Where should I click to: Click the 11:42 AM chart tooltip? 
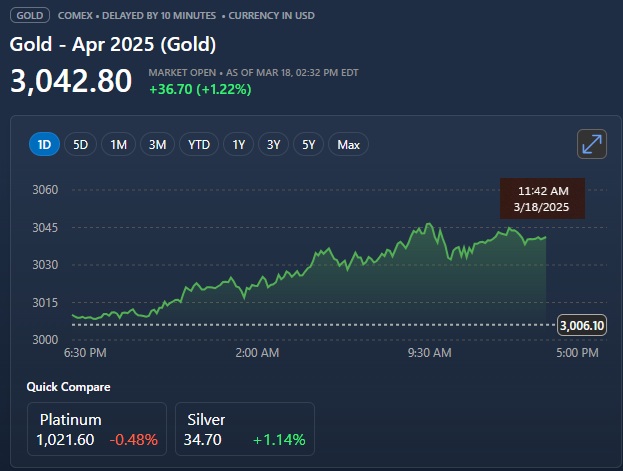pyautogui.click(x=542, y=198)
